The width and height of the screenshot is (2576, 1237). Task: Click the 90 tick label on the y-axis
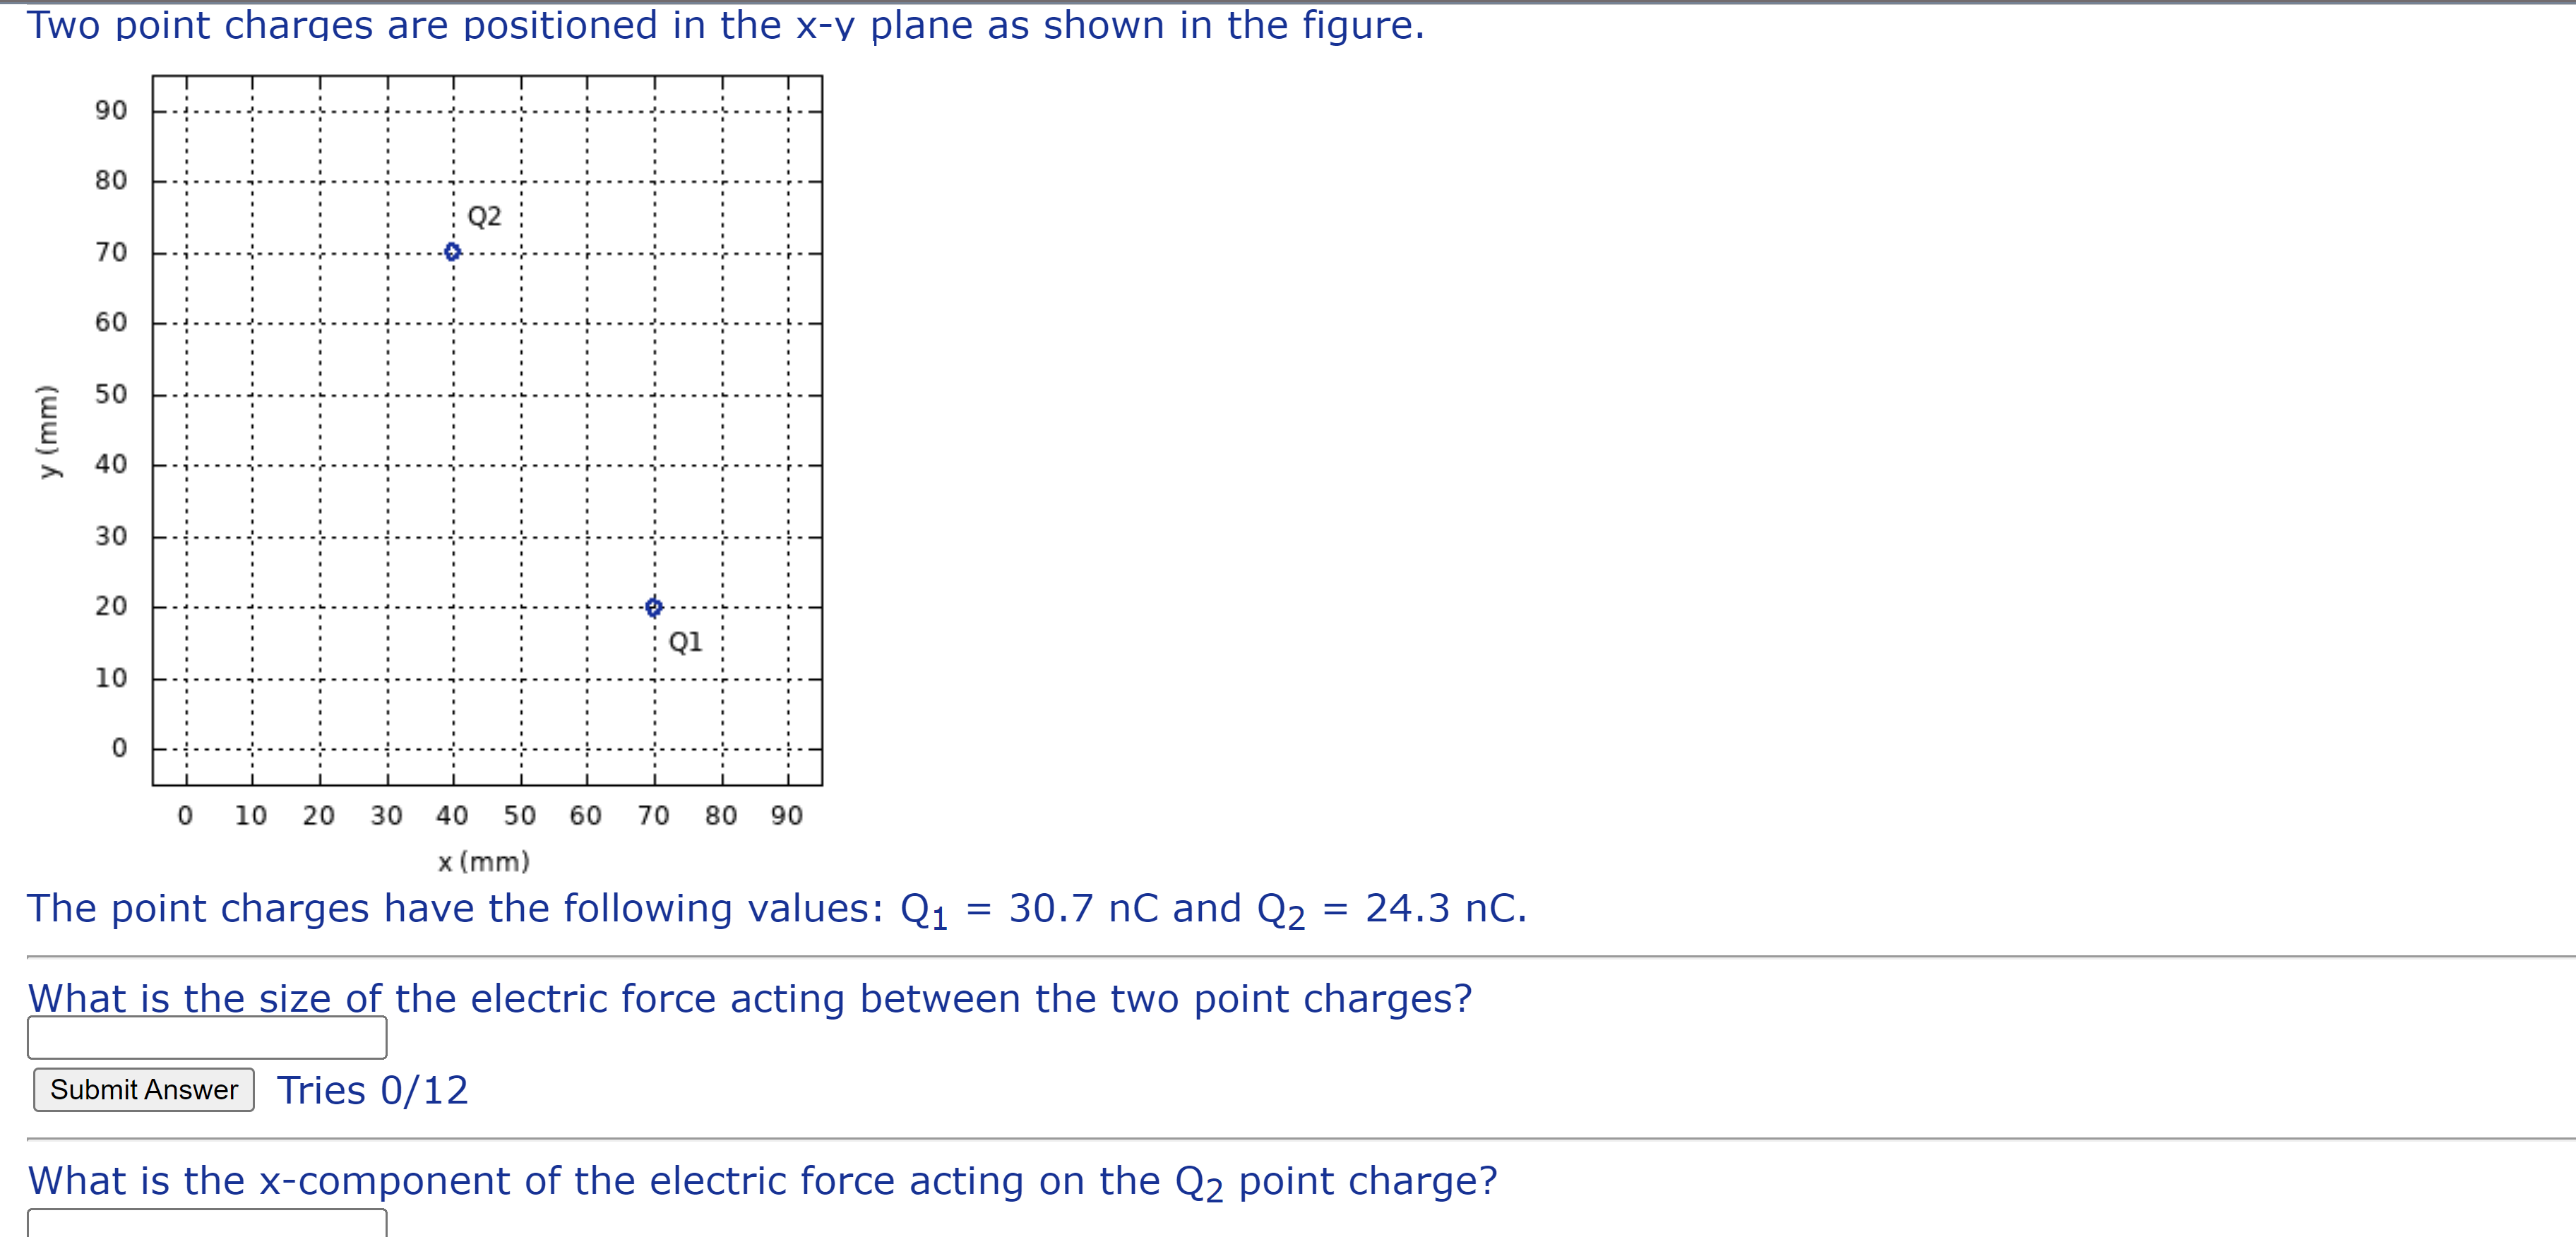click(110, 110)
